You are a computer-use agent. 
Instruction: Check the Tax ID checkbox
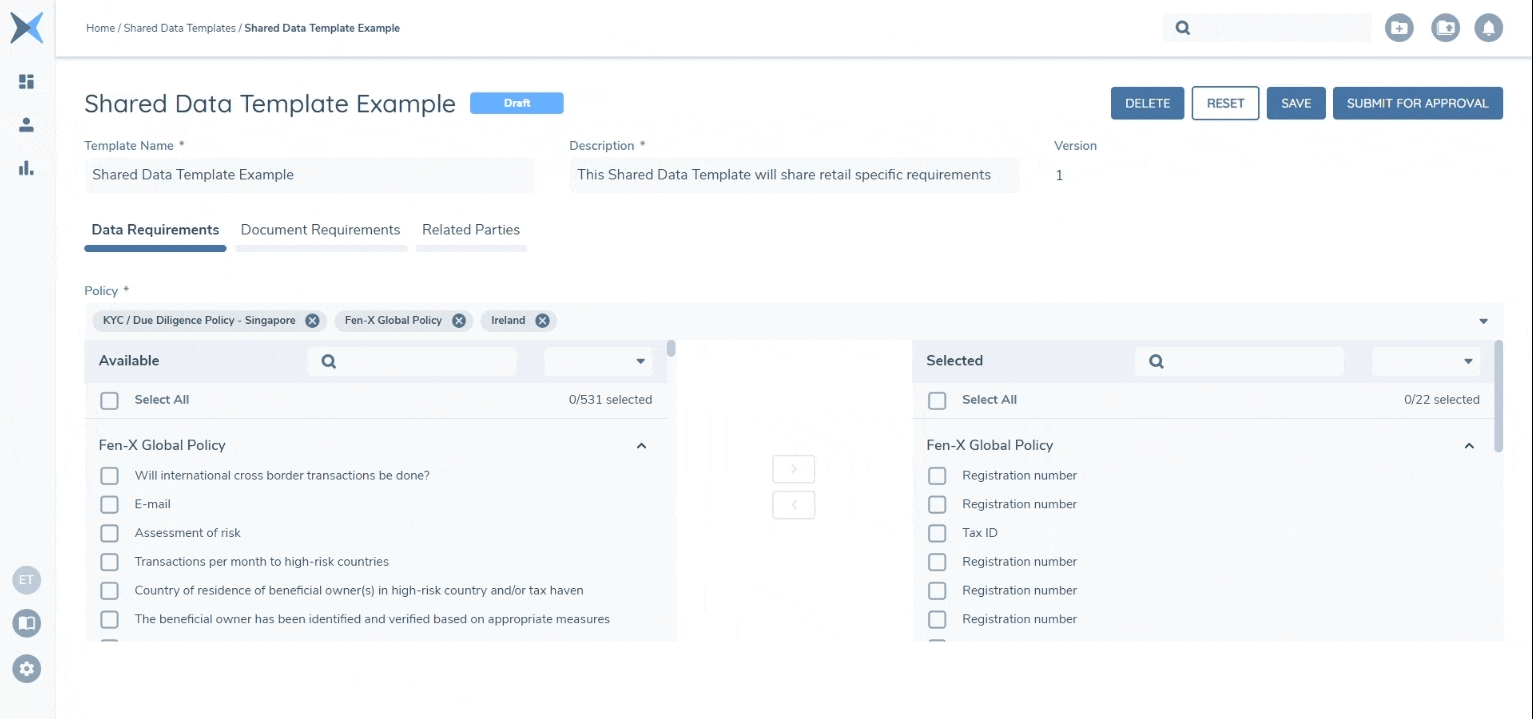pyautogui.click(x=937, y=533)
